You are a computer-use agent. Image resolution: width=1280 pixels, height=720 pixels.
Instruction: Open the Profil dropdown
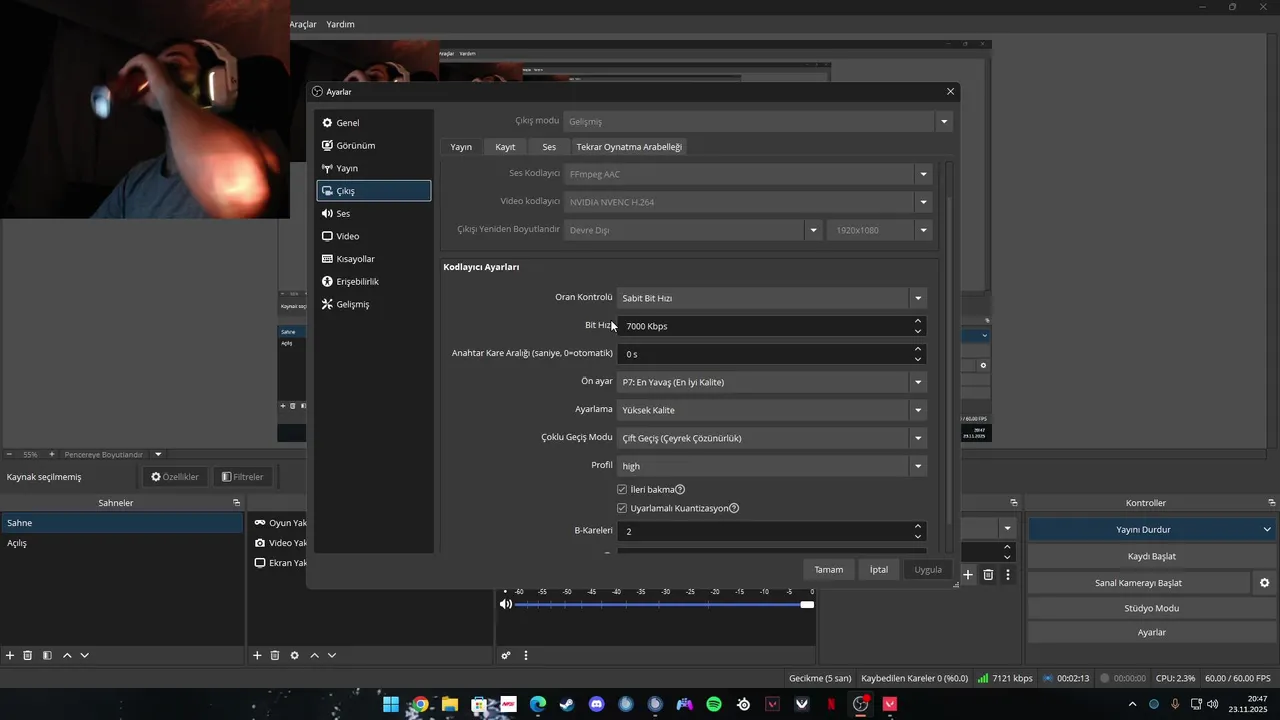pyautogui.click(x=917, y=466)
